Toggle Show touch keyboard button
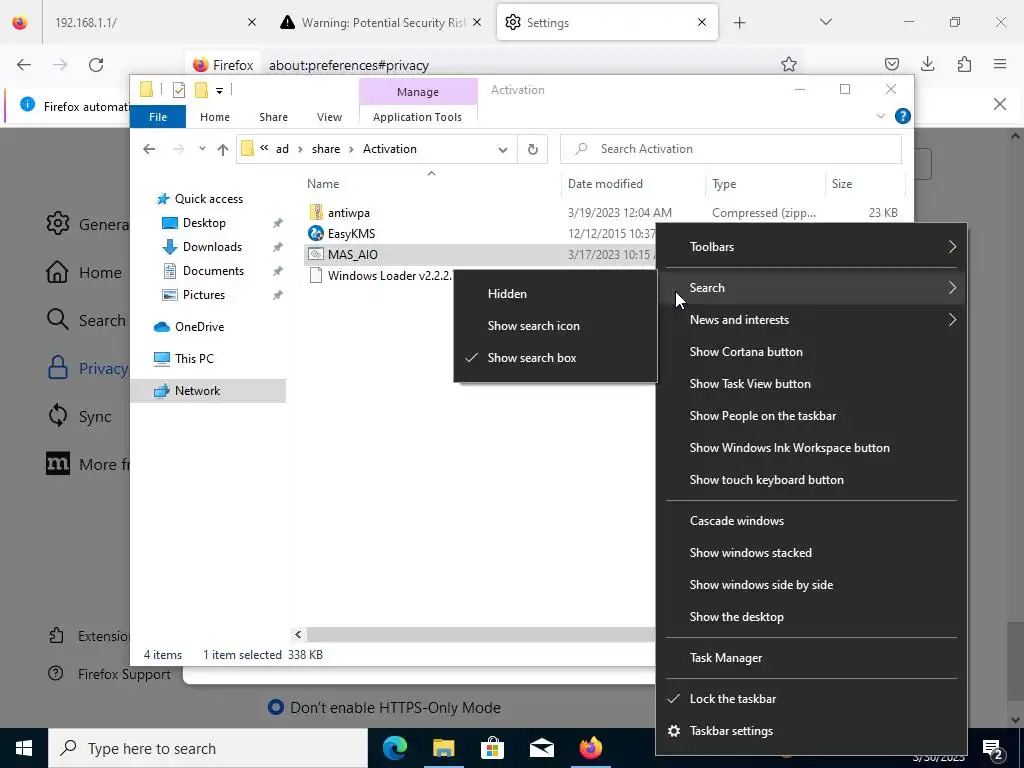Viewport: 1024px width, 768px height. pos(811,480)
